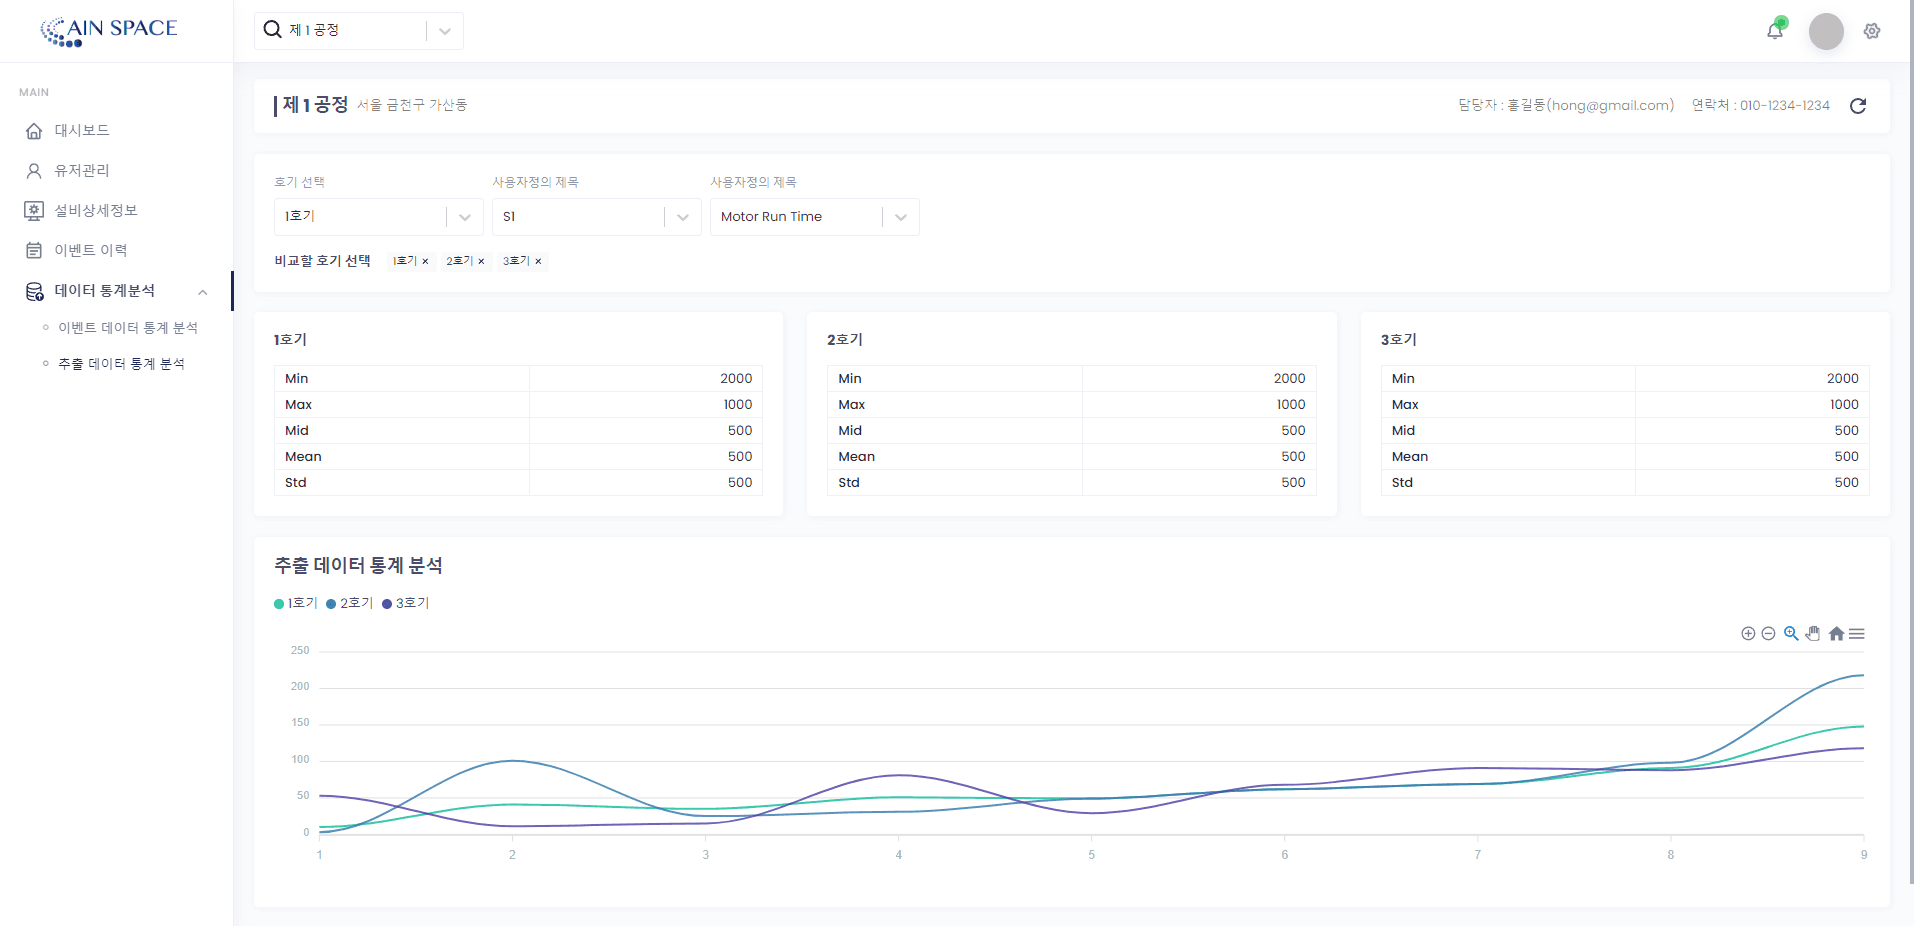
Task: Zoom in on the statistics chart
Action: (1748, 633)
